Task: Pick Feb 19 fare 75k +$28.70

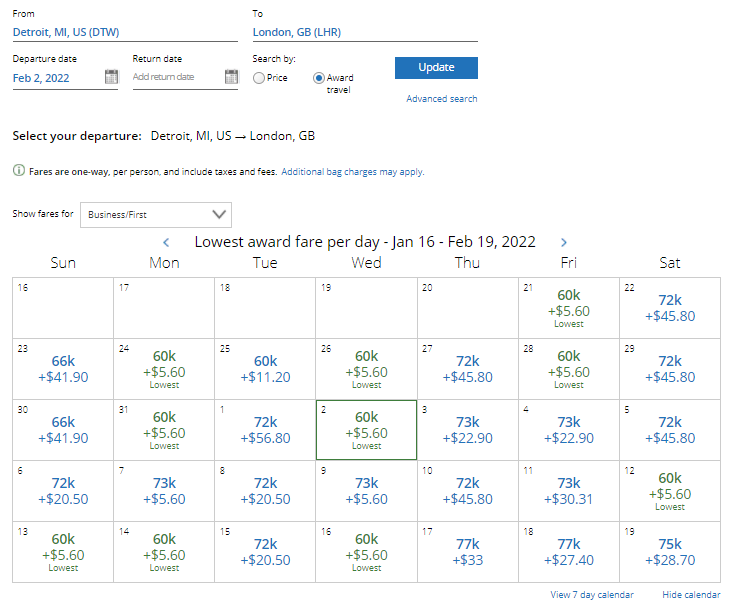Action: 669,552
